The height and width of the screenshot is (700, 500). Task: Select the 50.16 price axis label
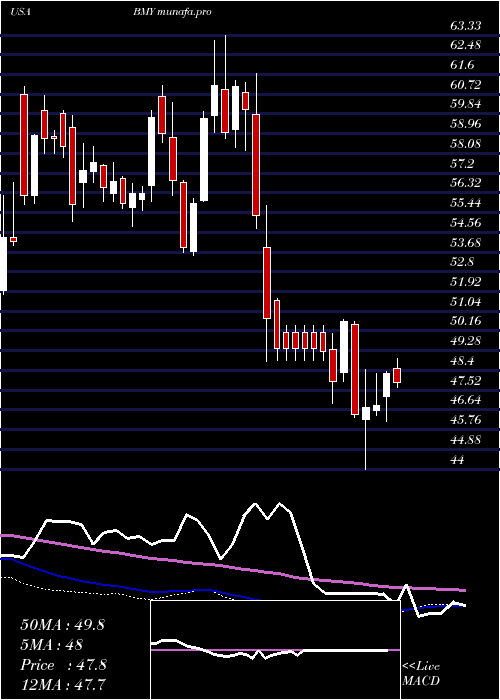click(466, 321)
